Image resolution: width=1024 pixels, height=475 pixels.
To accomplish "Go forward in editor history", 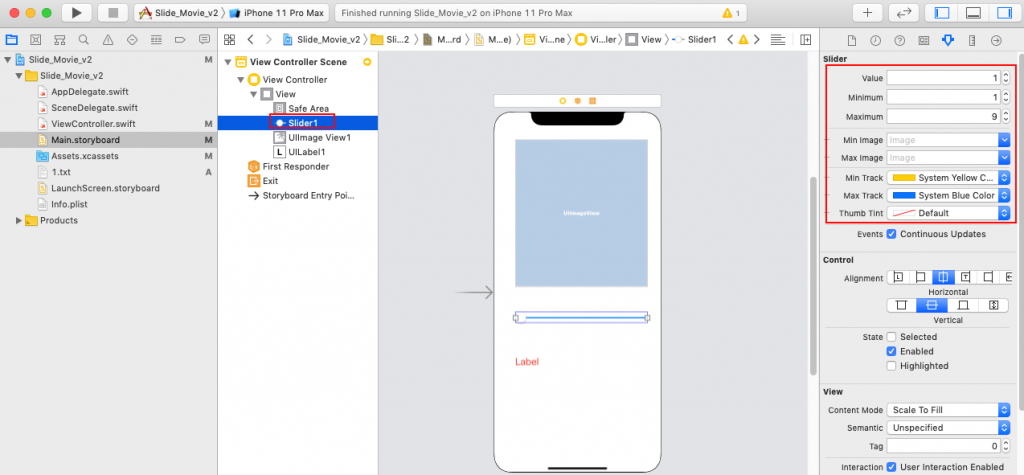I will tap(268, 39).
